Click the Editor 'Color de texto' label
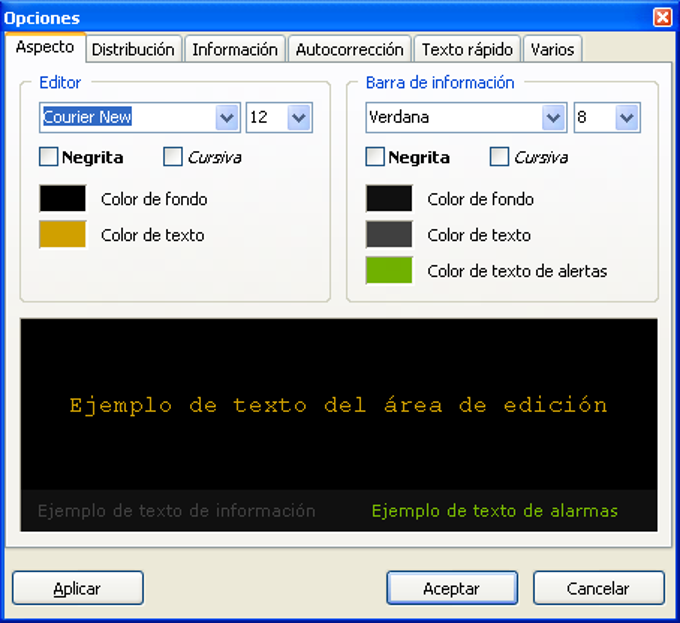680x623 pixels. point(153,235)
